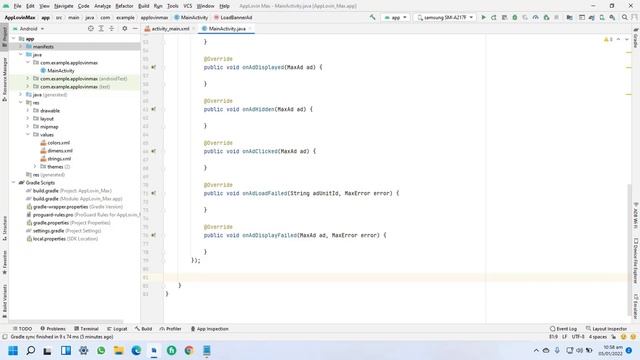
Task: Open the Project panel gear options
Action: (124, 29)
